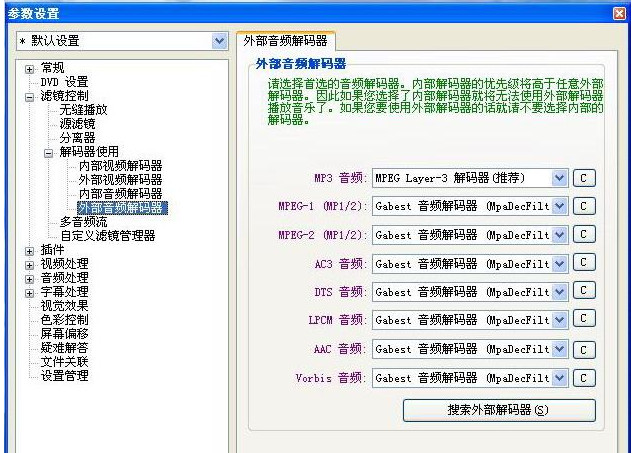This screenshot has width=637, height=453.
Task: Open the 默认设置 preset dropdown
Action: pos(220,41)
